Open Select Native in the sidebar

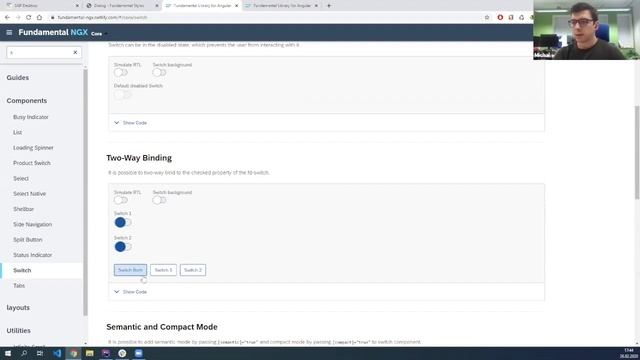coord(29,194)
